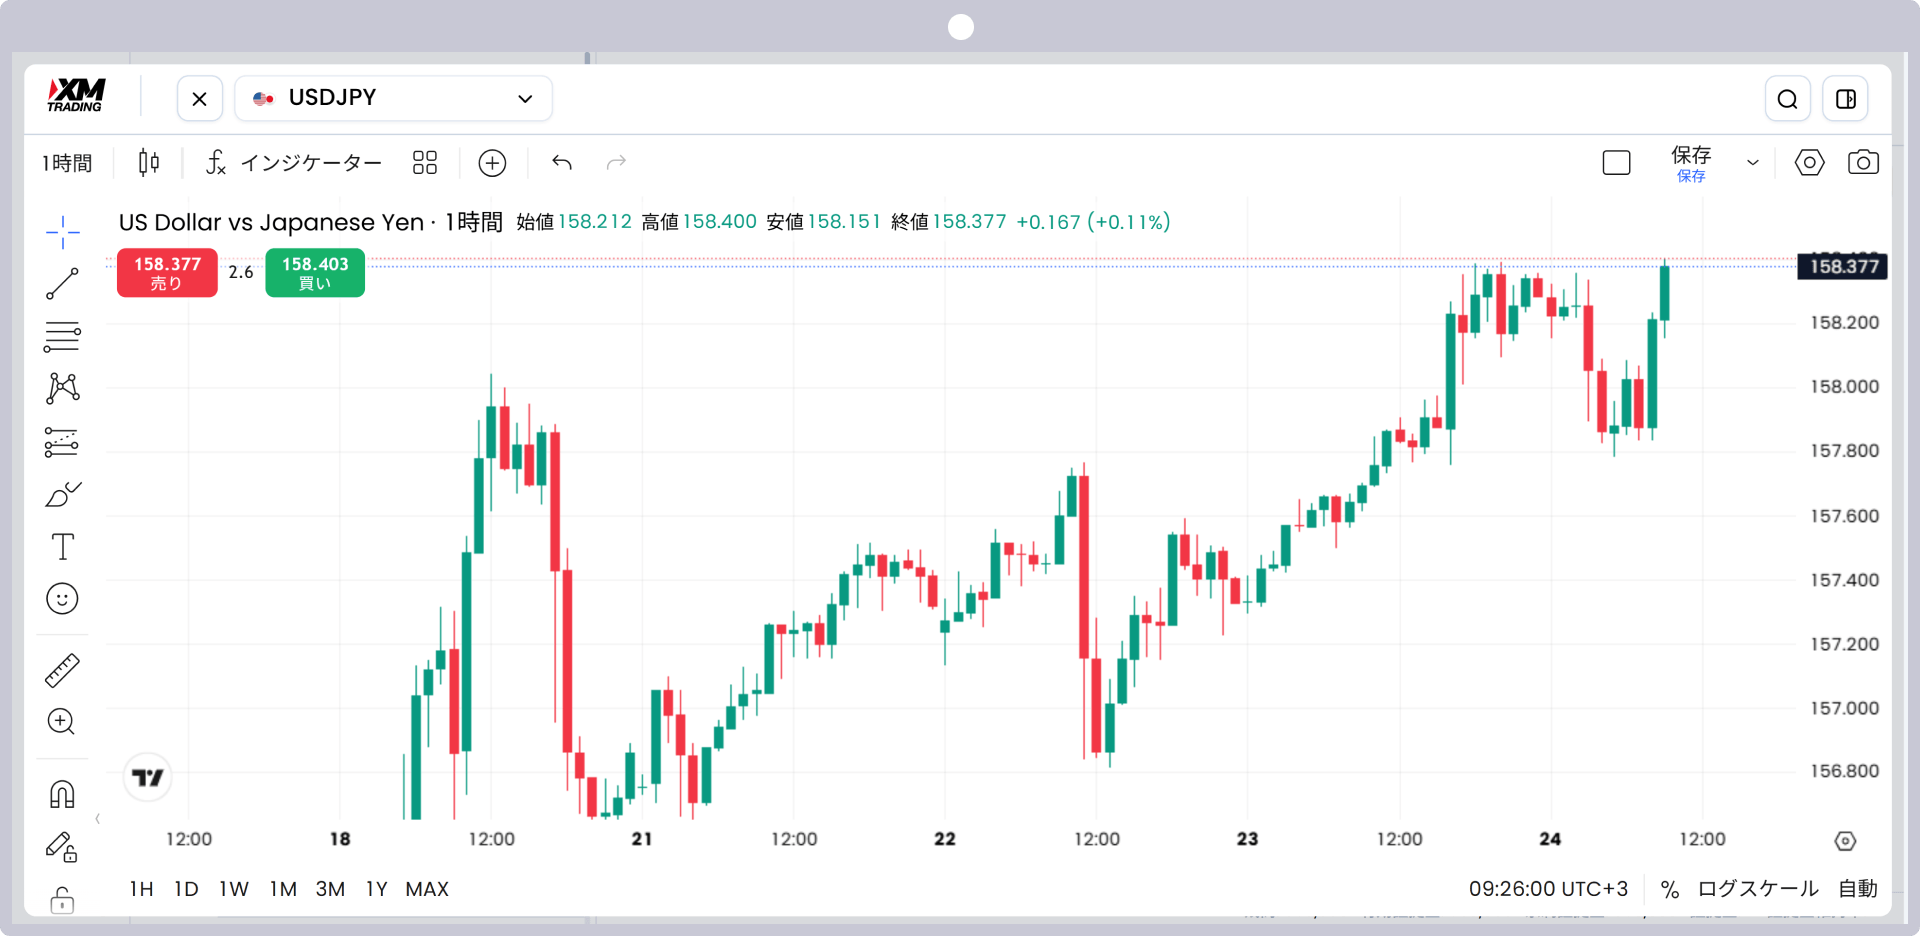This screenshot has height=936, width=1920.
Task: Open the candlestick chart type selector
Action: tap(149, 162)
